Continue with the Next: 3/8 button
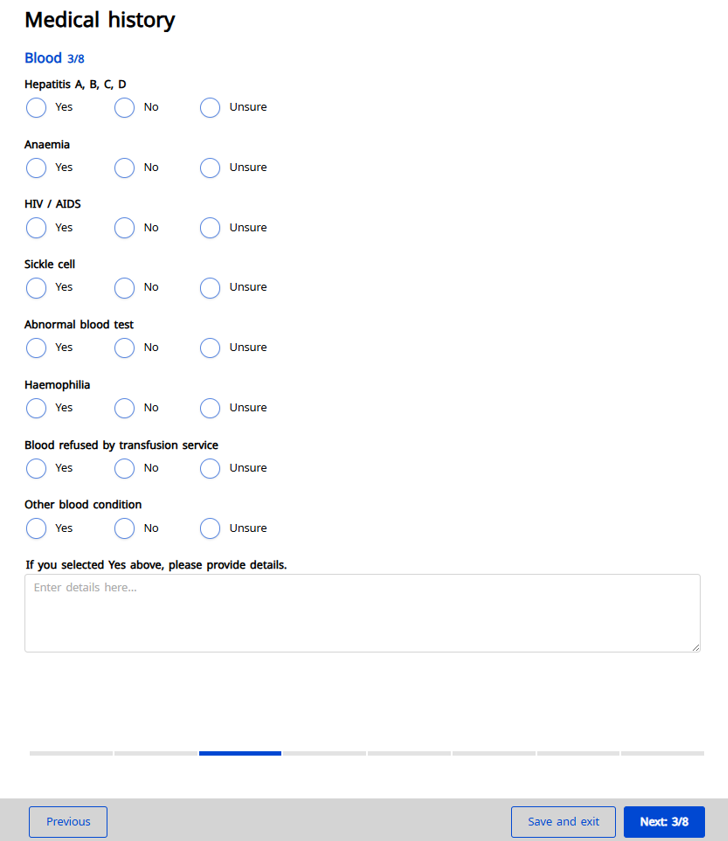 pos(664,822)
